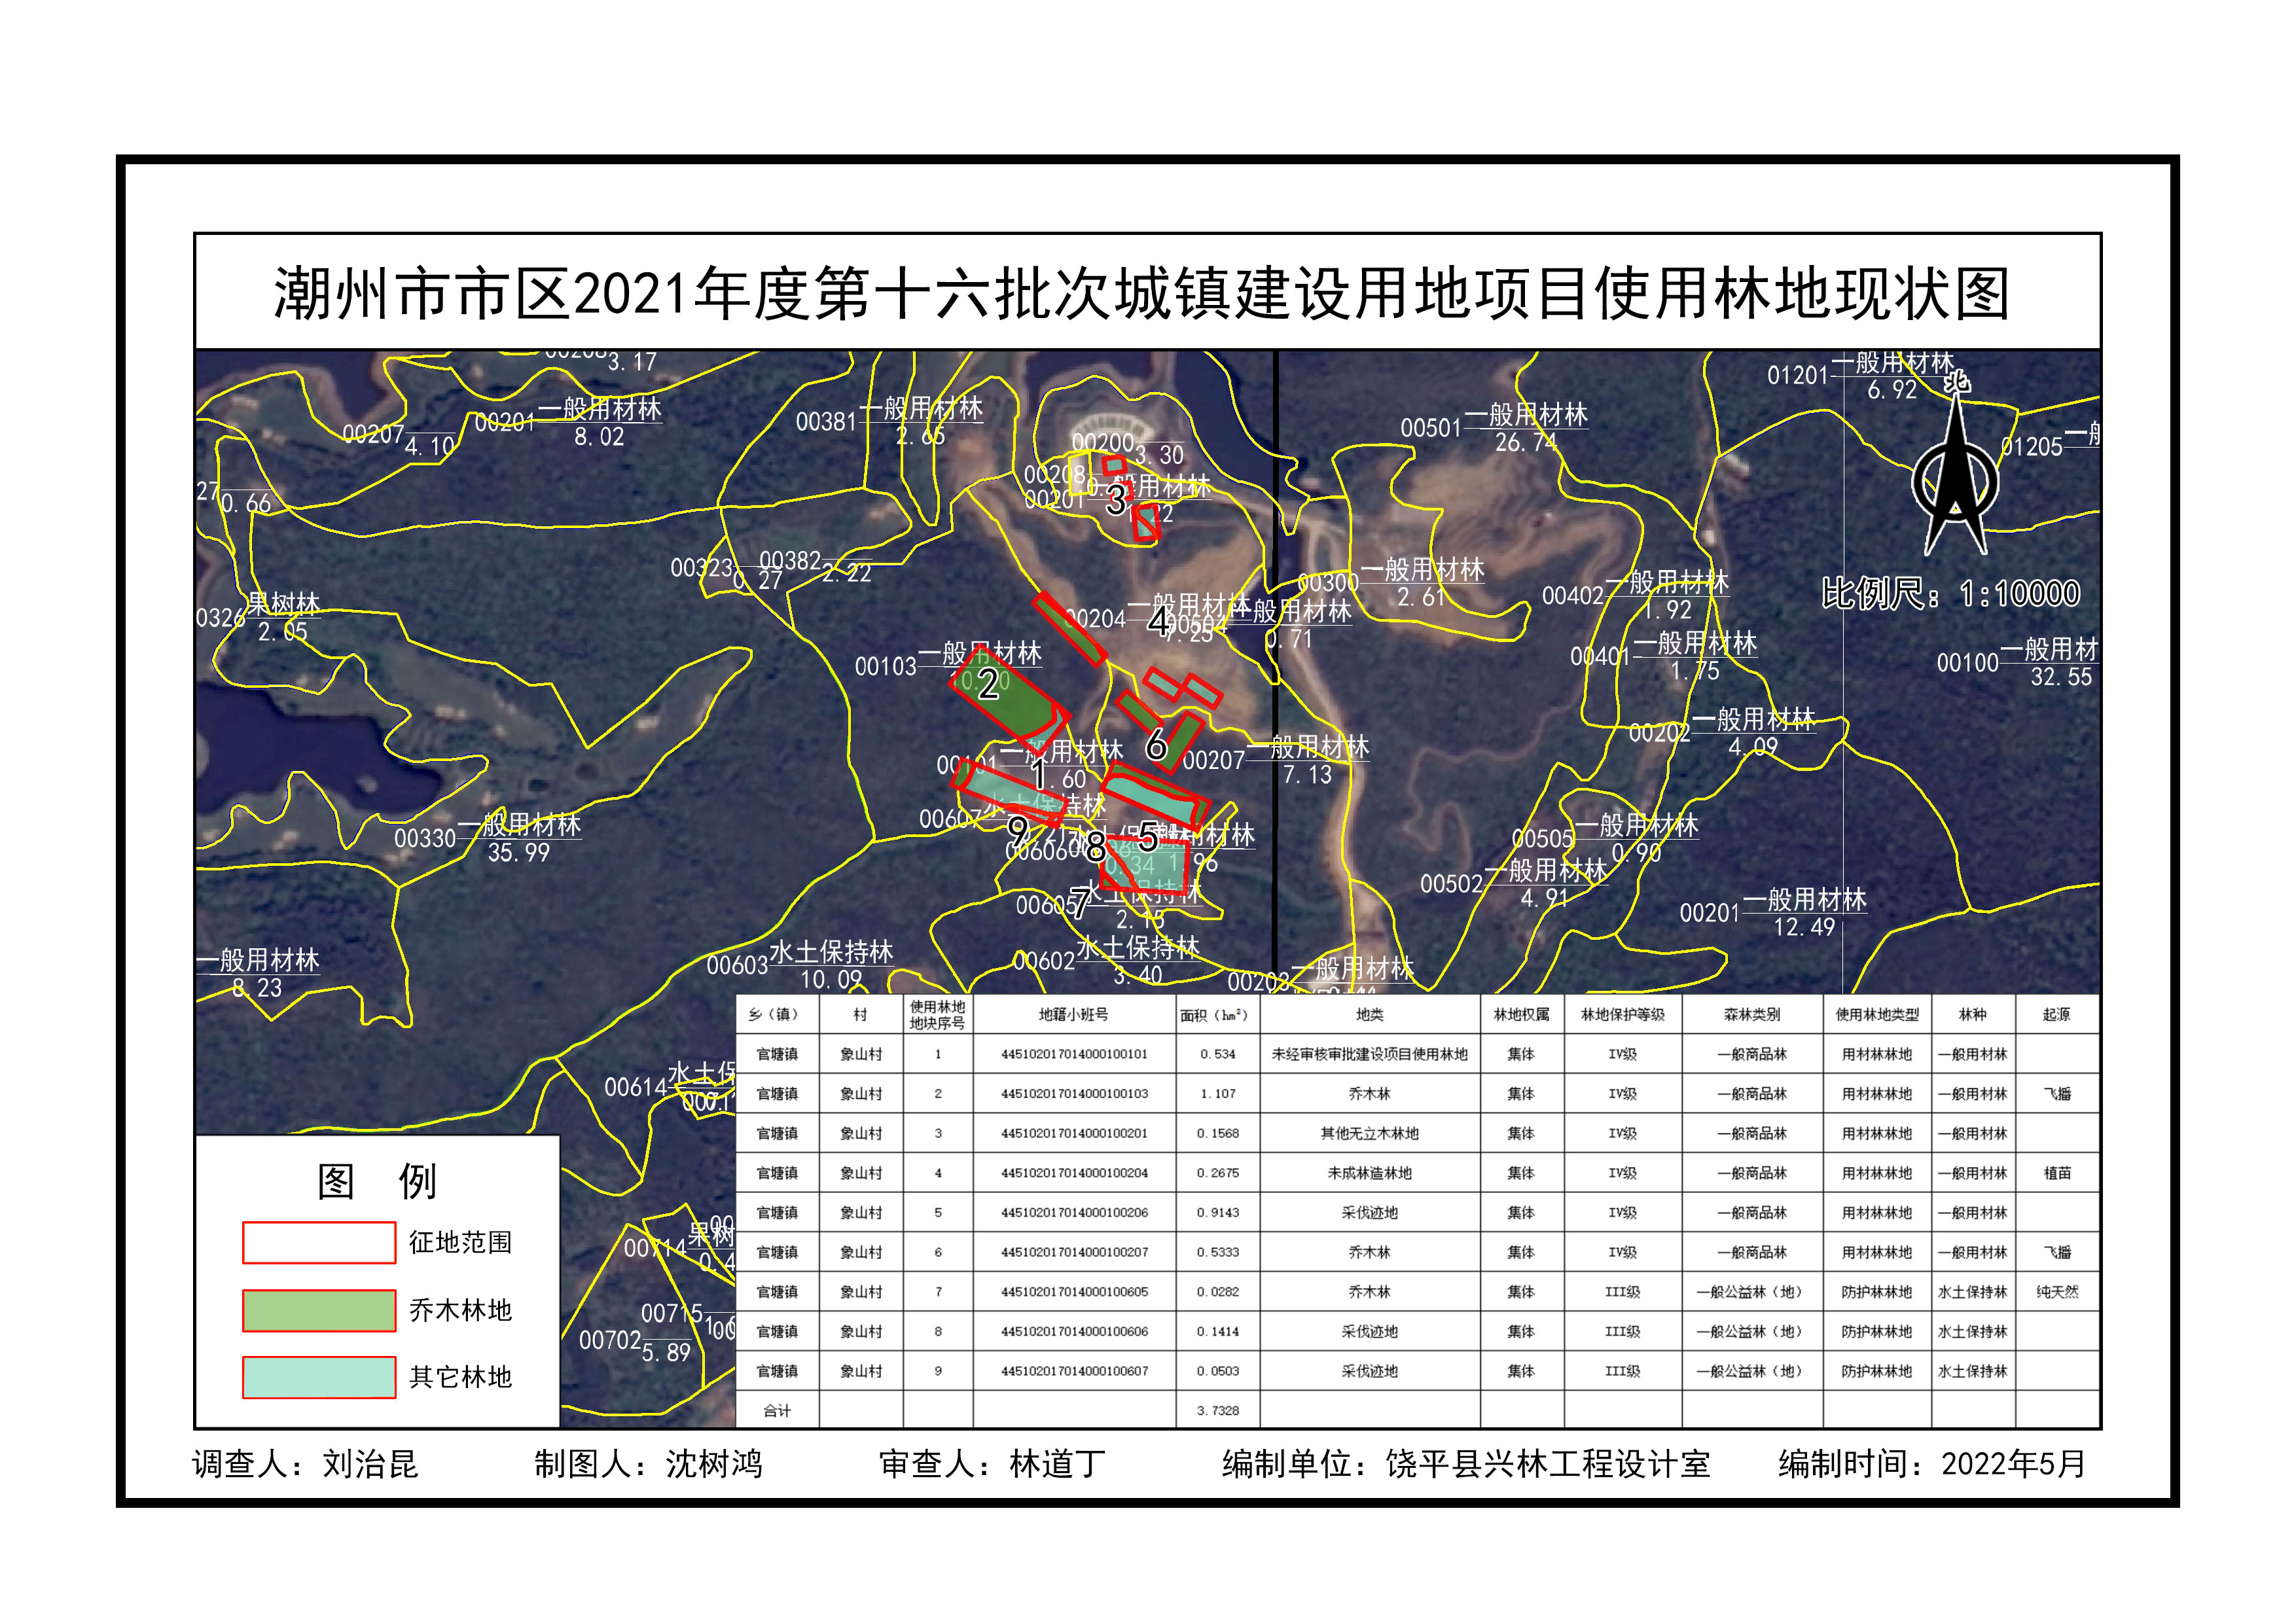Click the area value 0.1568

pyautogui.click(x=1218, y=1134)
